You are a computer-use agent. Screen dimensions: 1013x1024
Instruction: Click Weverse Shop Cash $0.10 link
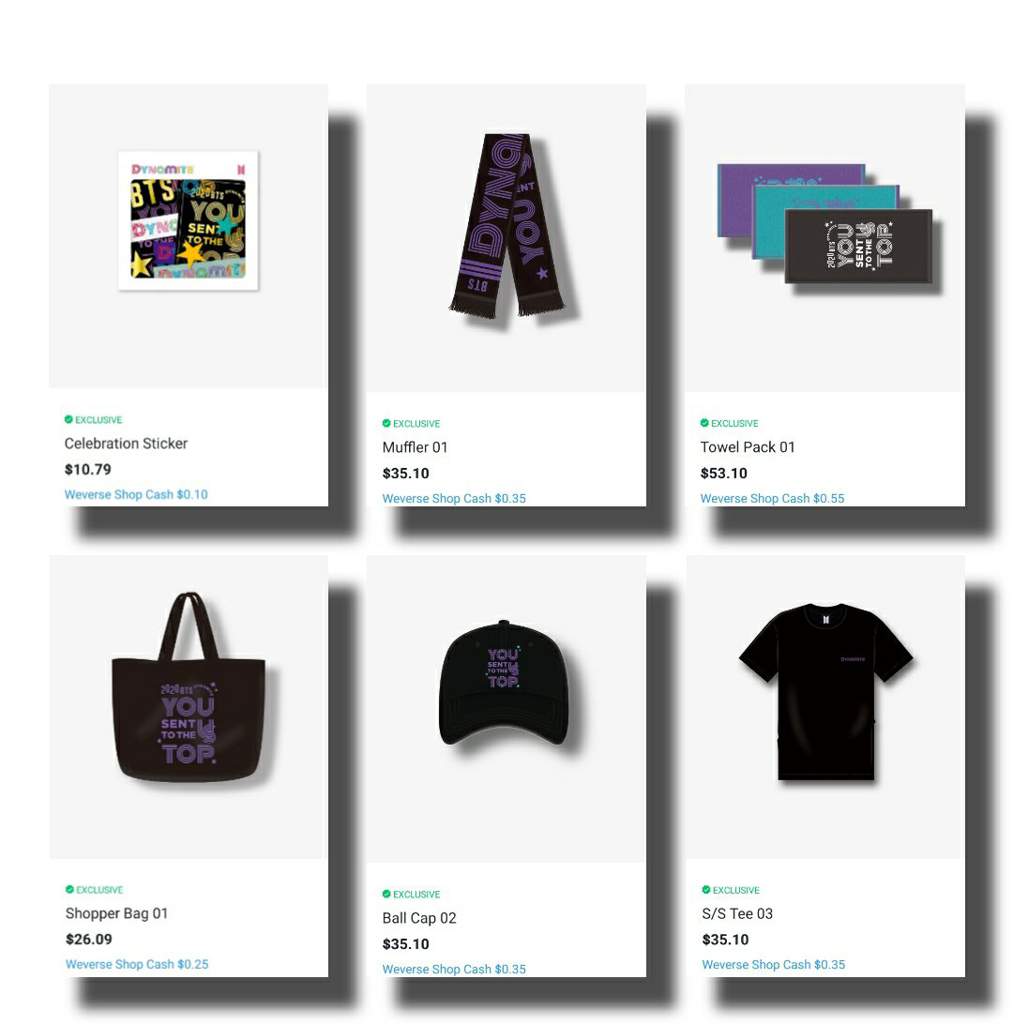[x=136, y=494]
